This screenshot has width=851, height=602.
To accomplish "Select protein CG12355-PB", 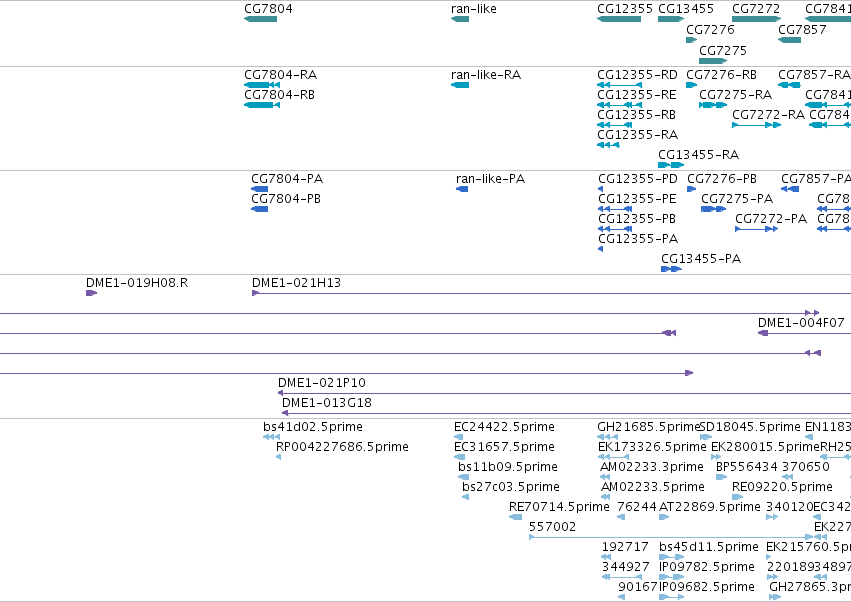I will tap(615, 229).
